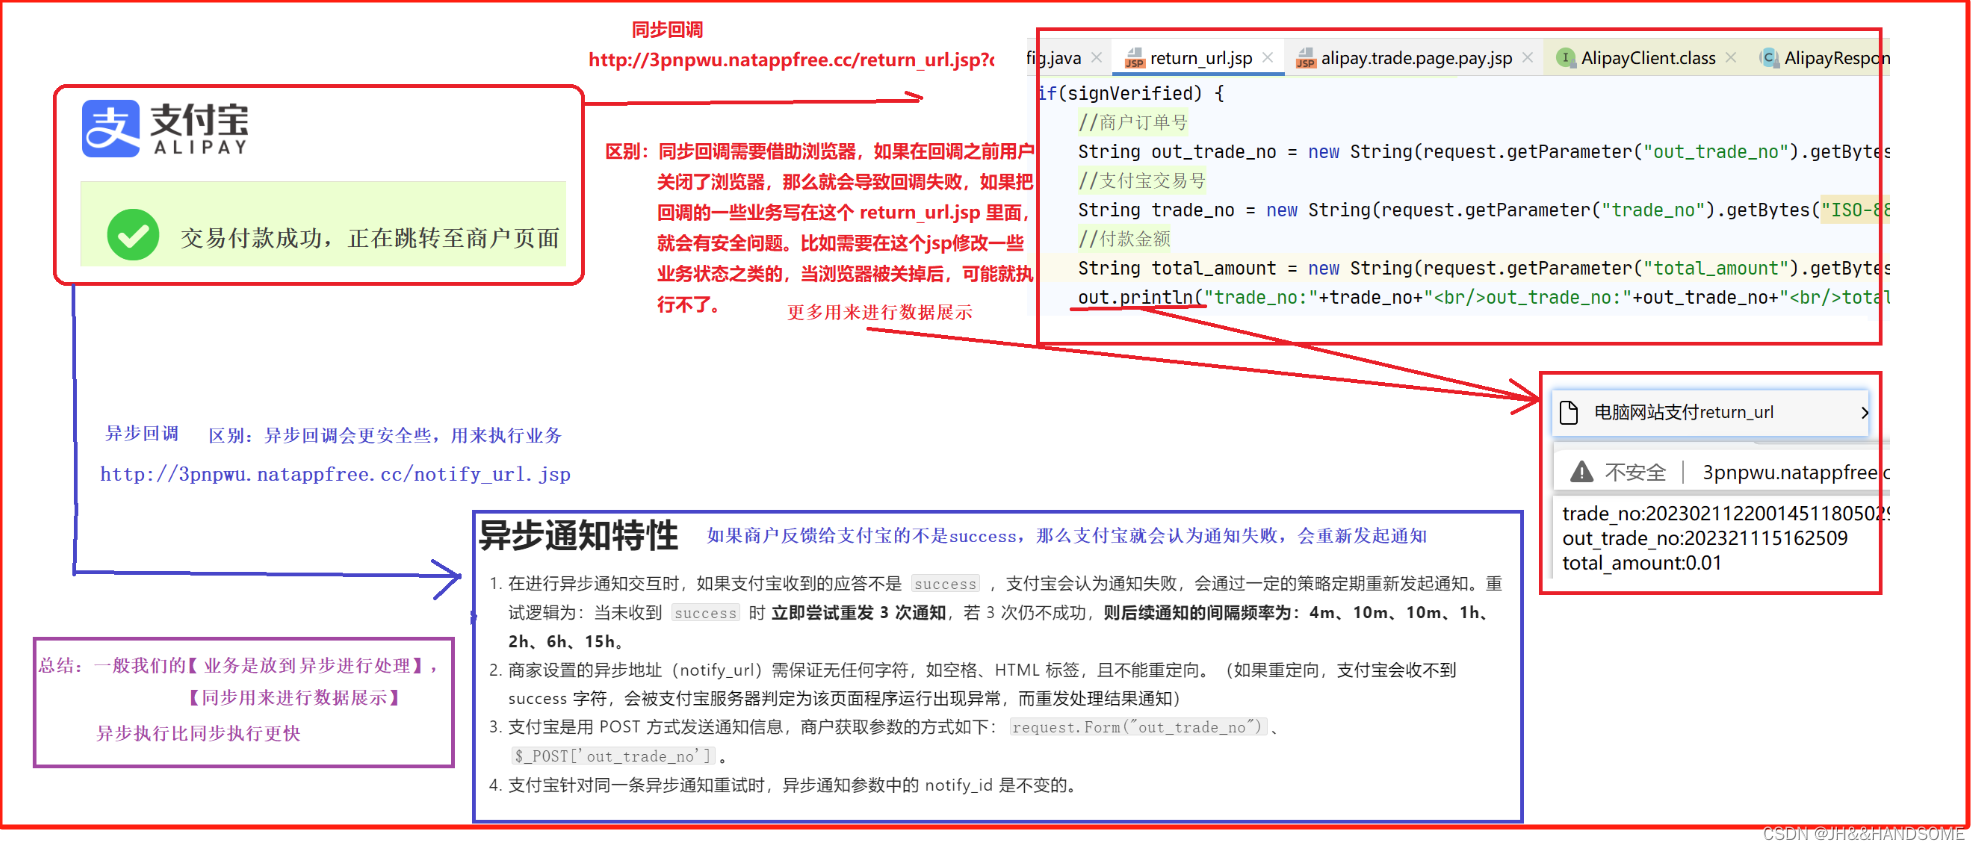Click the total_amount:0.01 output line
The width and height of the screenshot is (1980, 850).
point(1642,563)
